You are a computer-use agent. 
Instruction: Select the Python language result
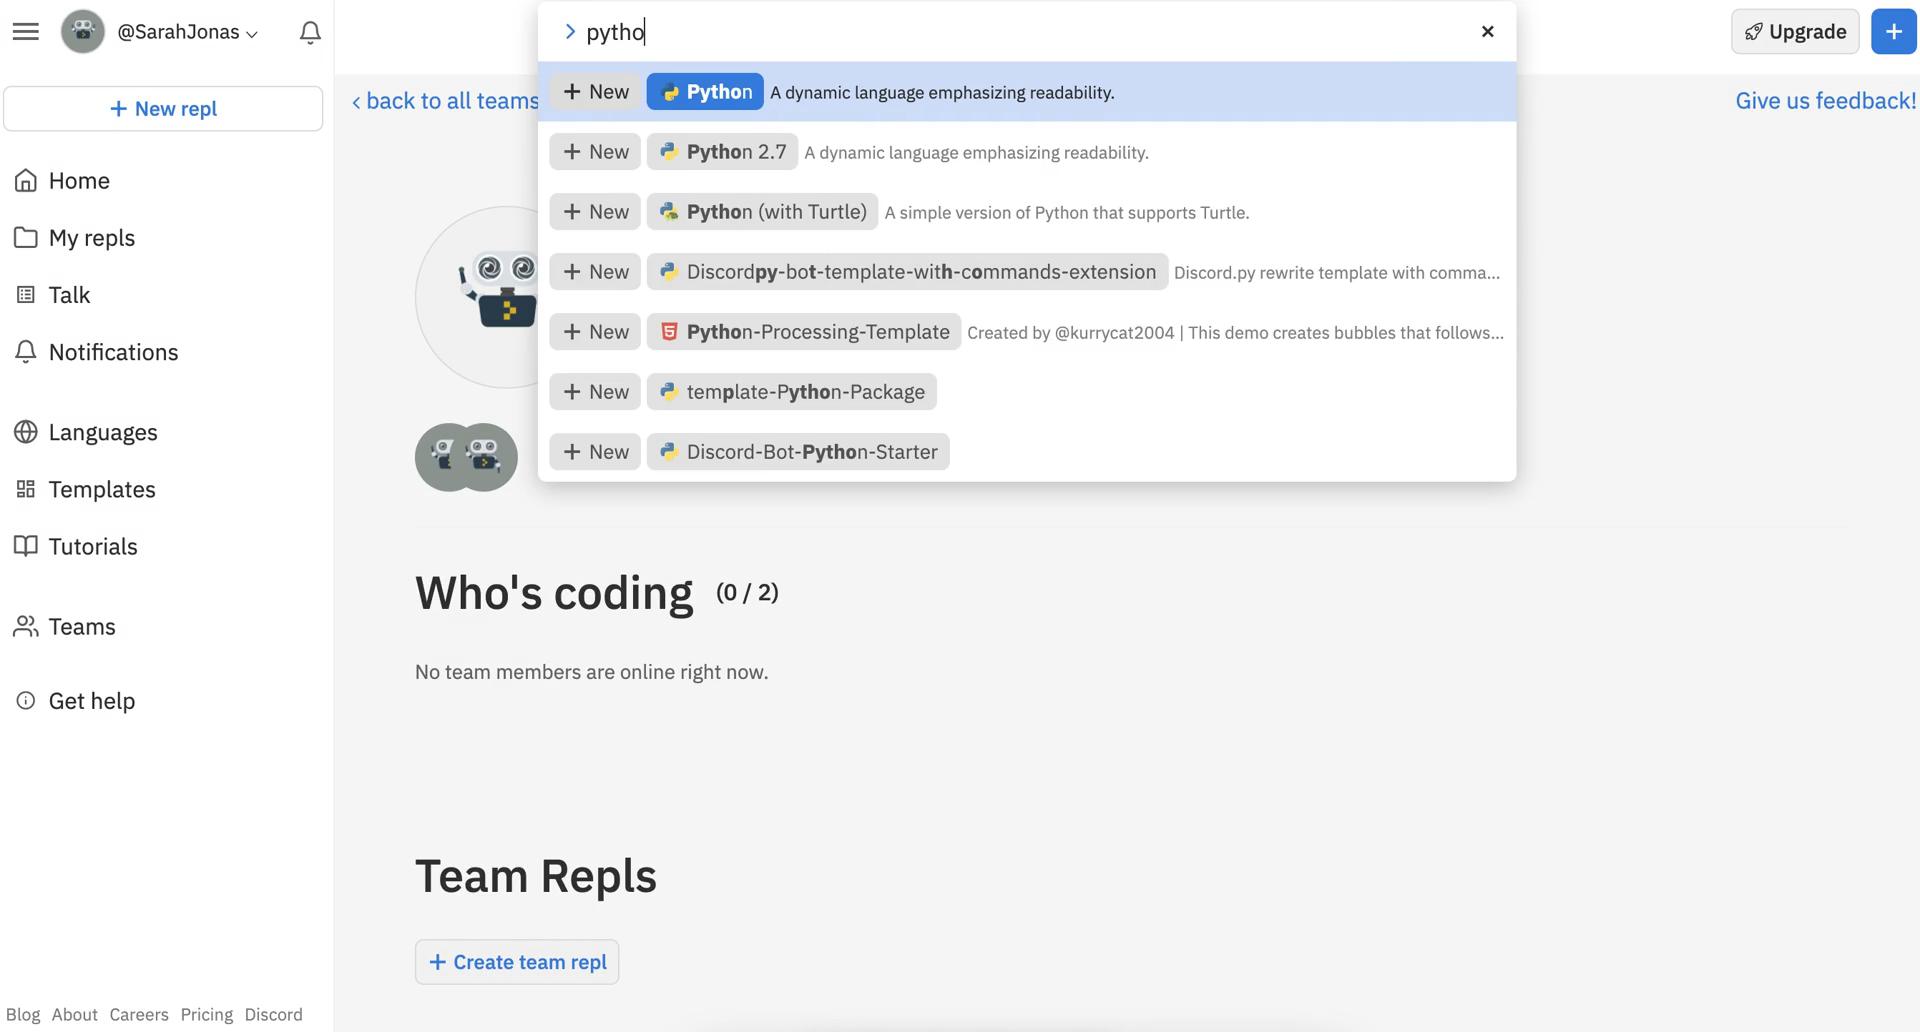705,92
